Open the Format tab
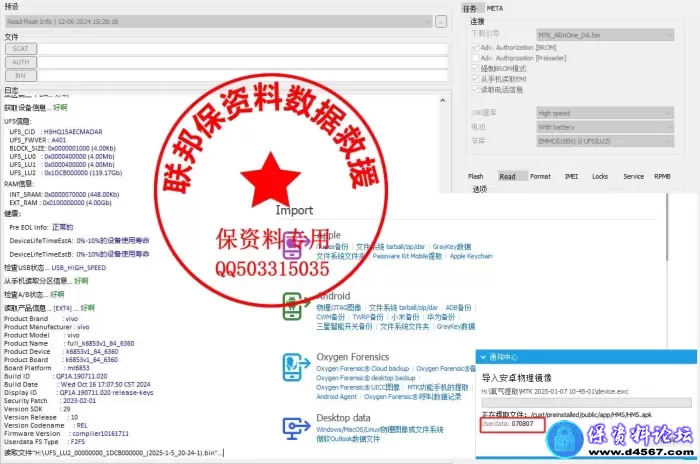The width and height of the screenshot is (700, 464). coord(540,176)
